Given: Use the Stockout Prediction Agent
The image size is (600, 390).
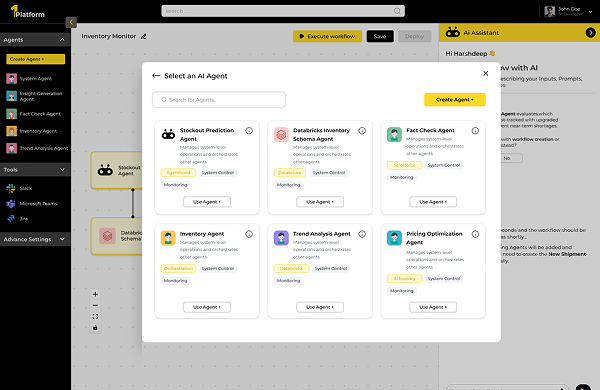Looking at the screenshot, I should [207, 202].
